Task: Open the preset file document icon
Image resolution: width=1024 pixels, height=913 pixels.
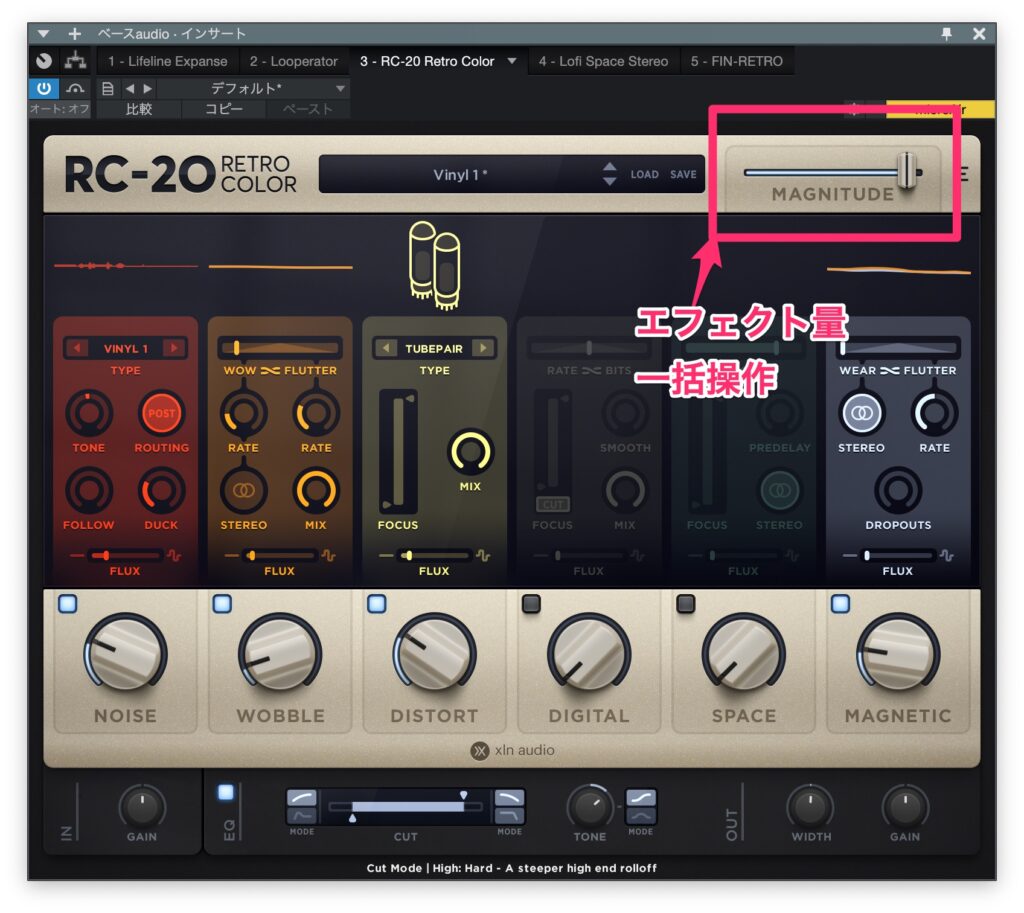Action: coord(108,88)
